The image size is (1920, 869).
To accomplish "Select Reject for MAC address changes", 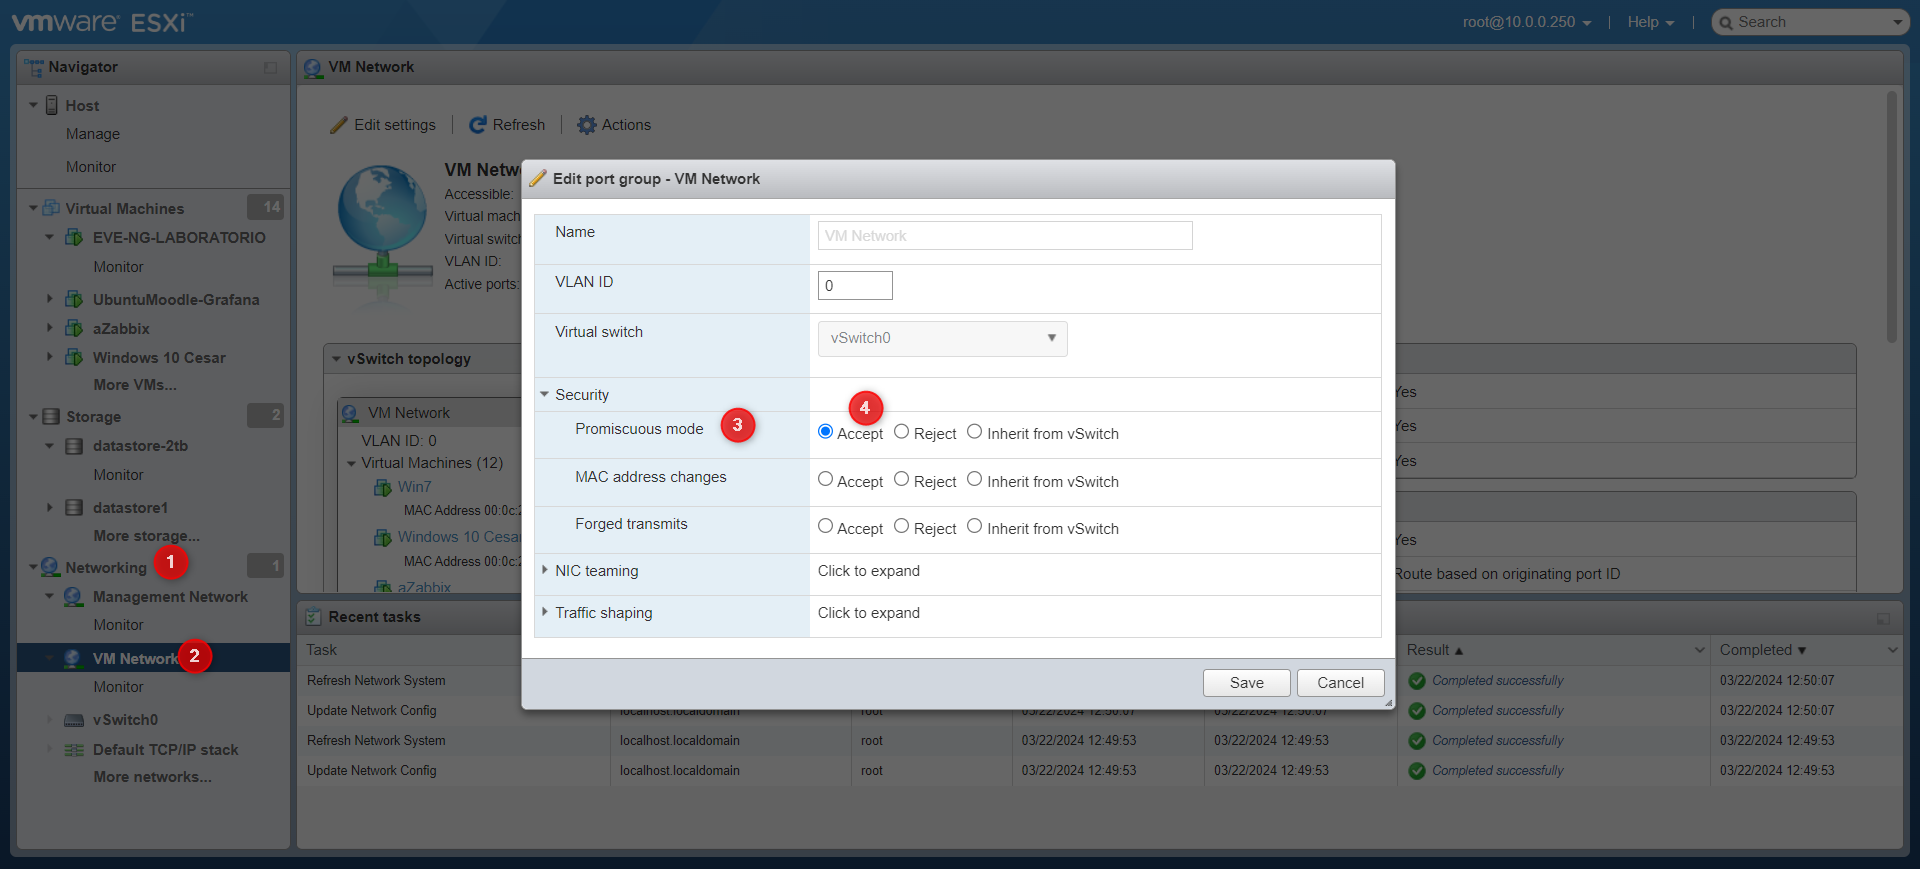I will click(x=902, y=479).
